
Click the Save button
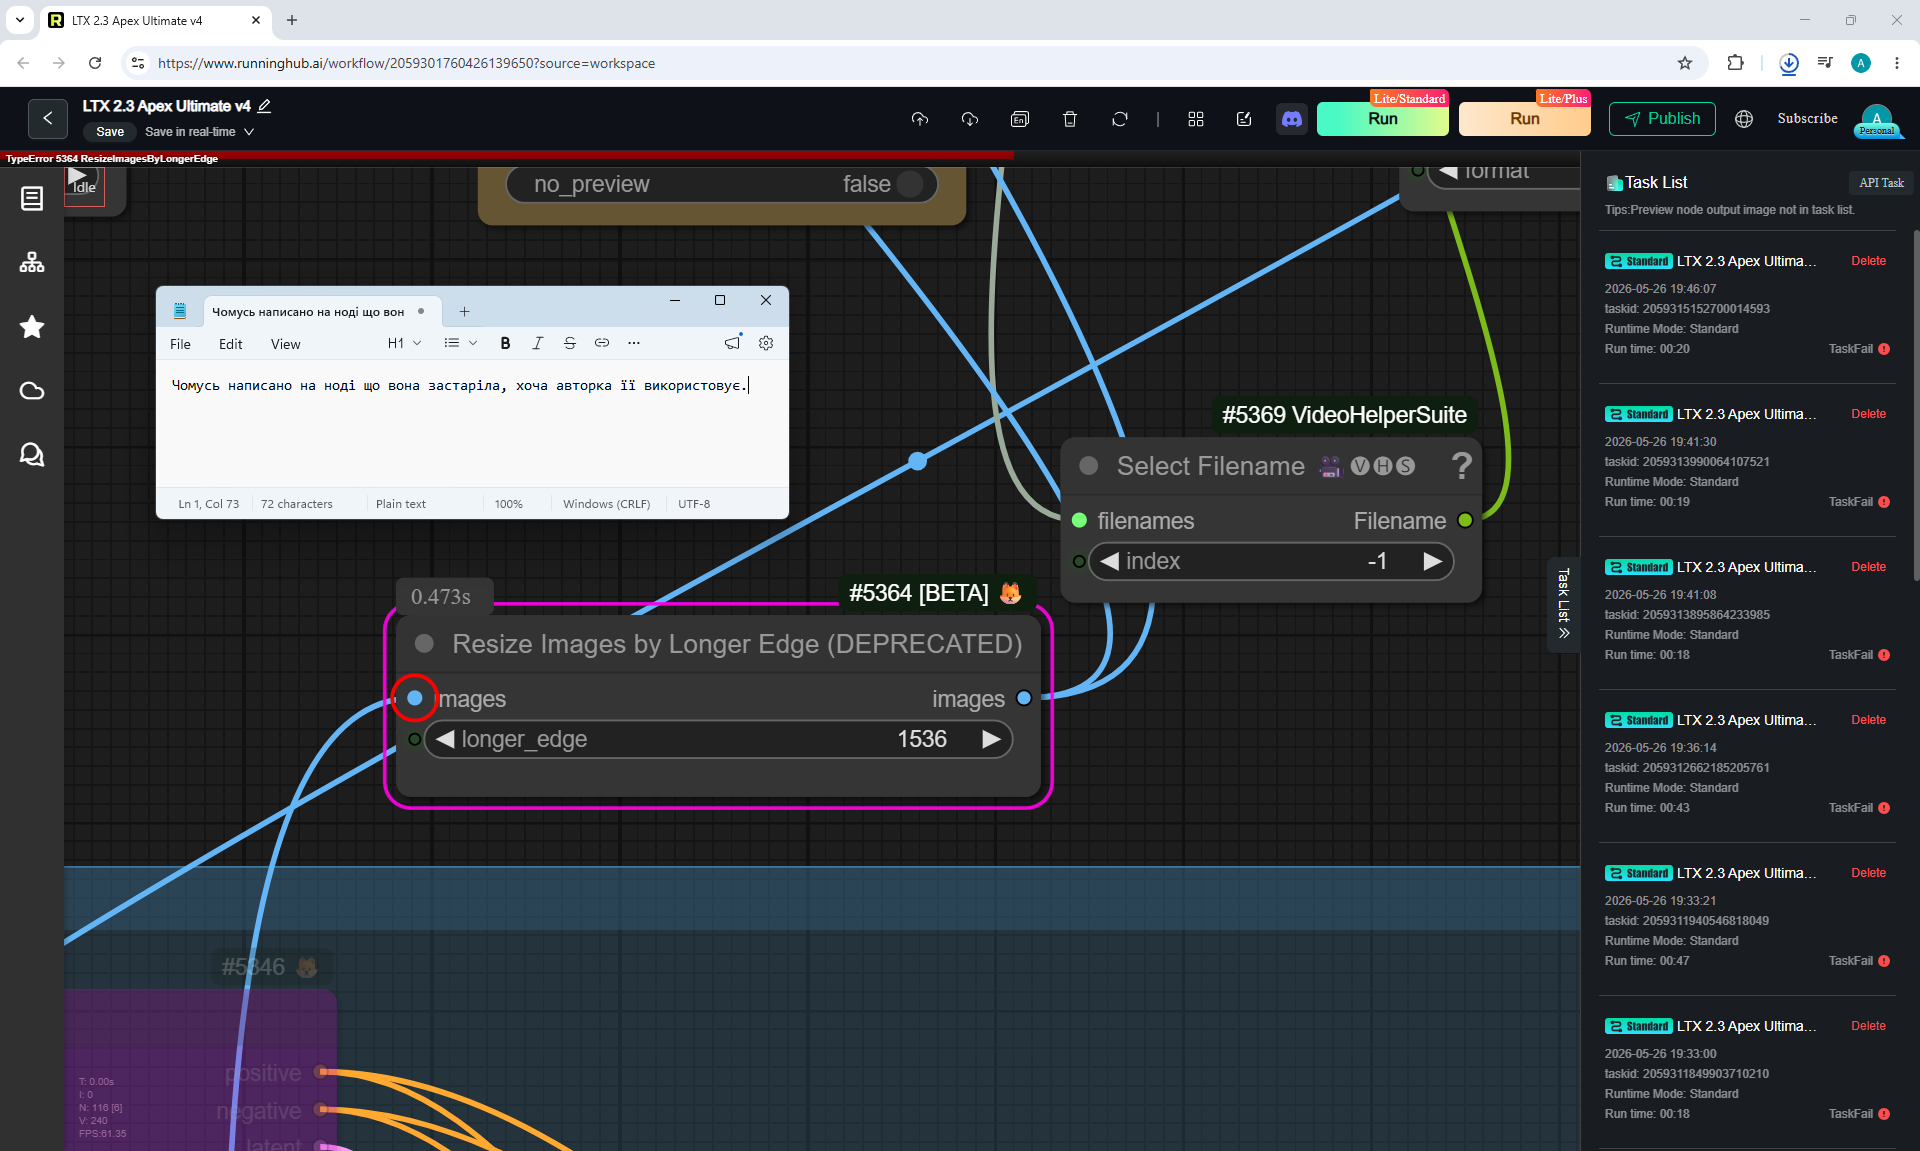coord(110,132)
